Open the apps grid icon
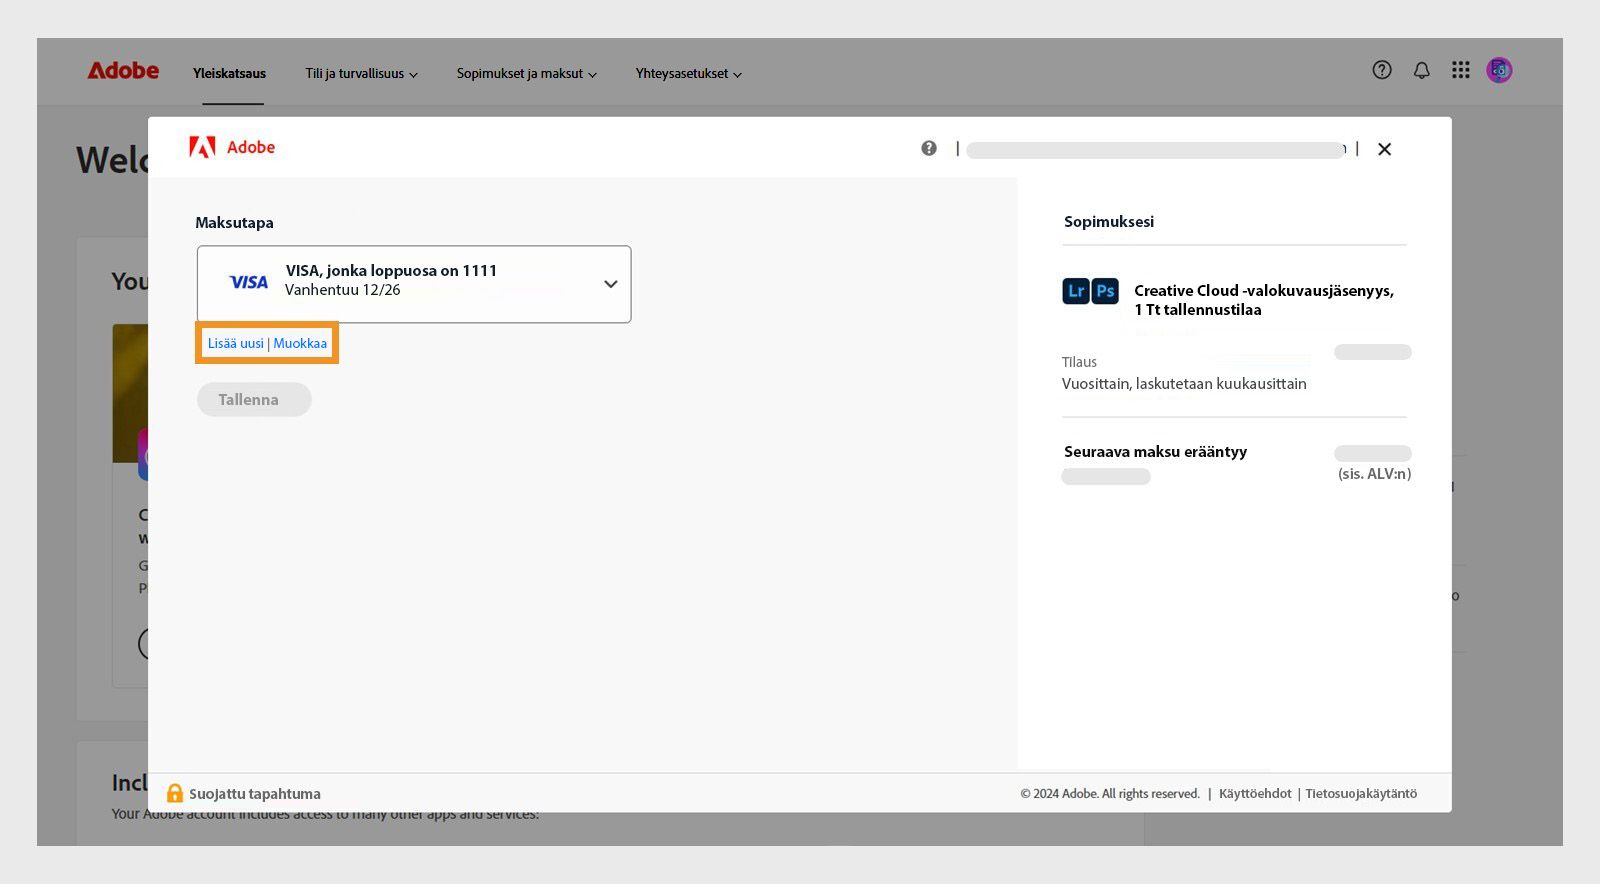Viewport: 1600px width, 884px height. pyautogui.click(x=1461, y=70)
